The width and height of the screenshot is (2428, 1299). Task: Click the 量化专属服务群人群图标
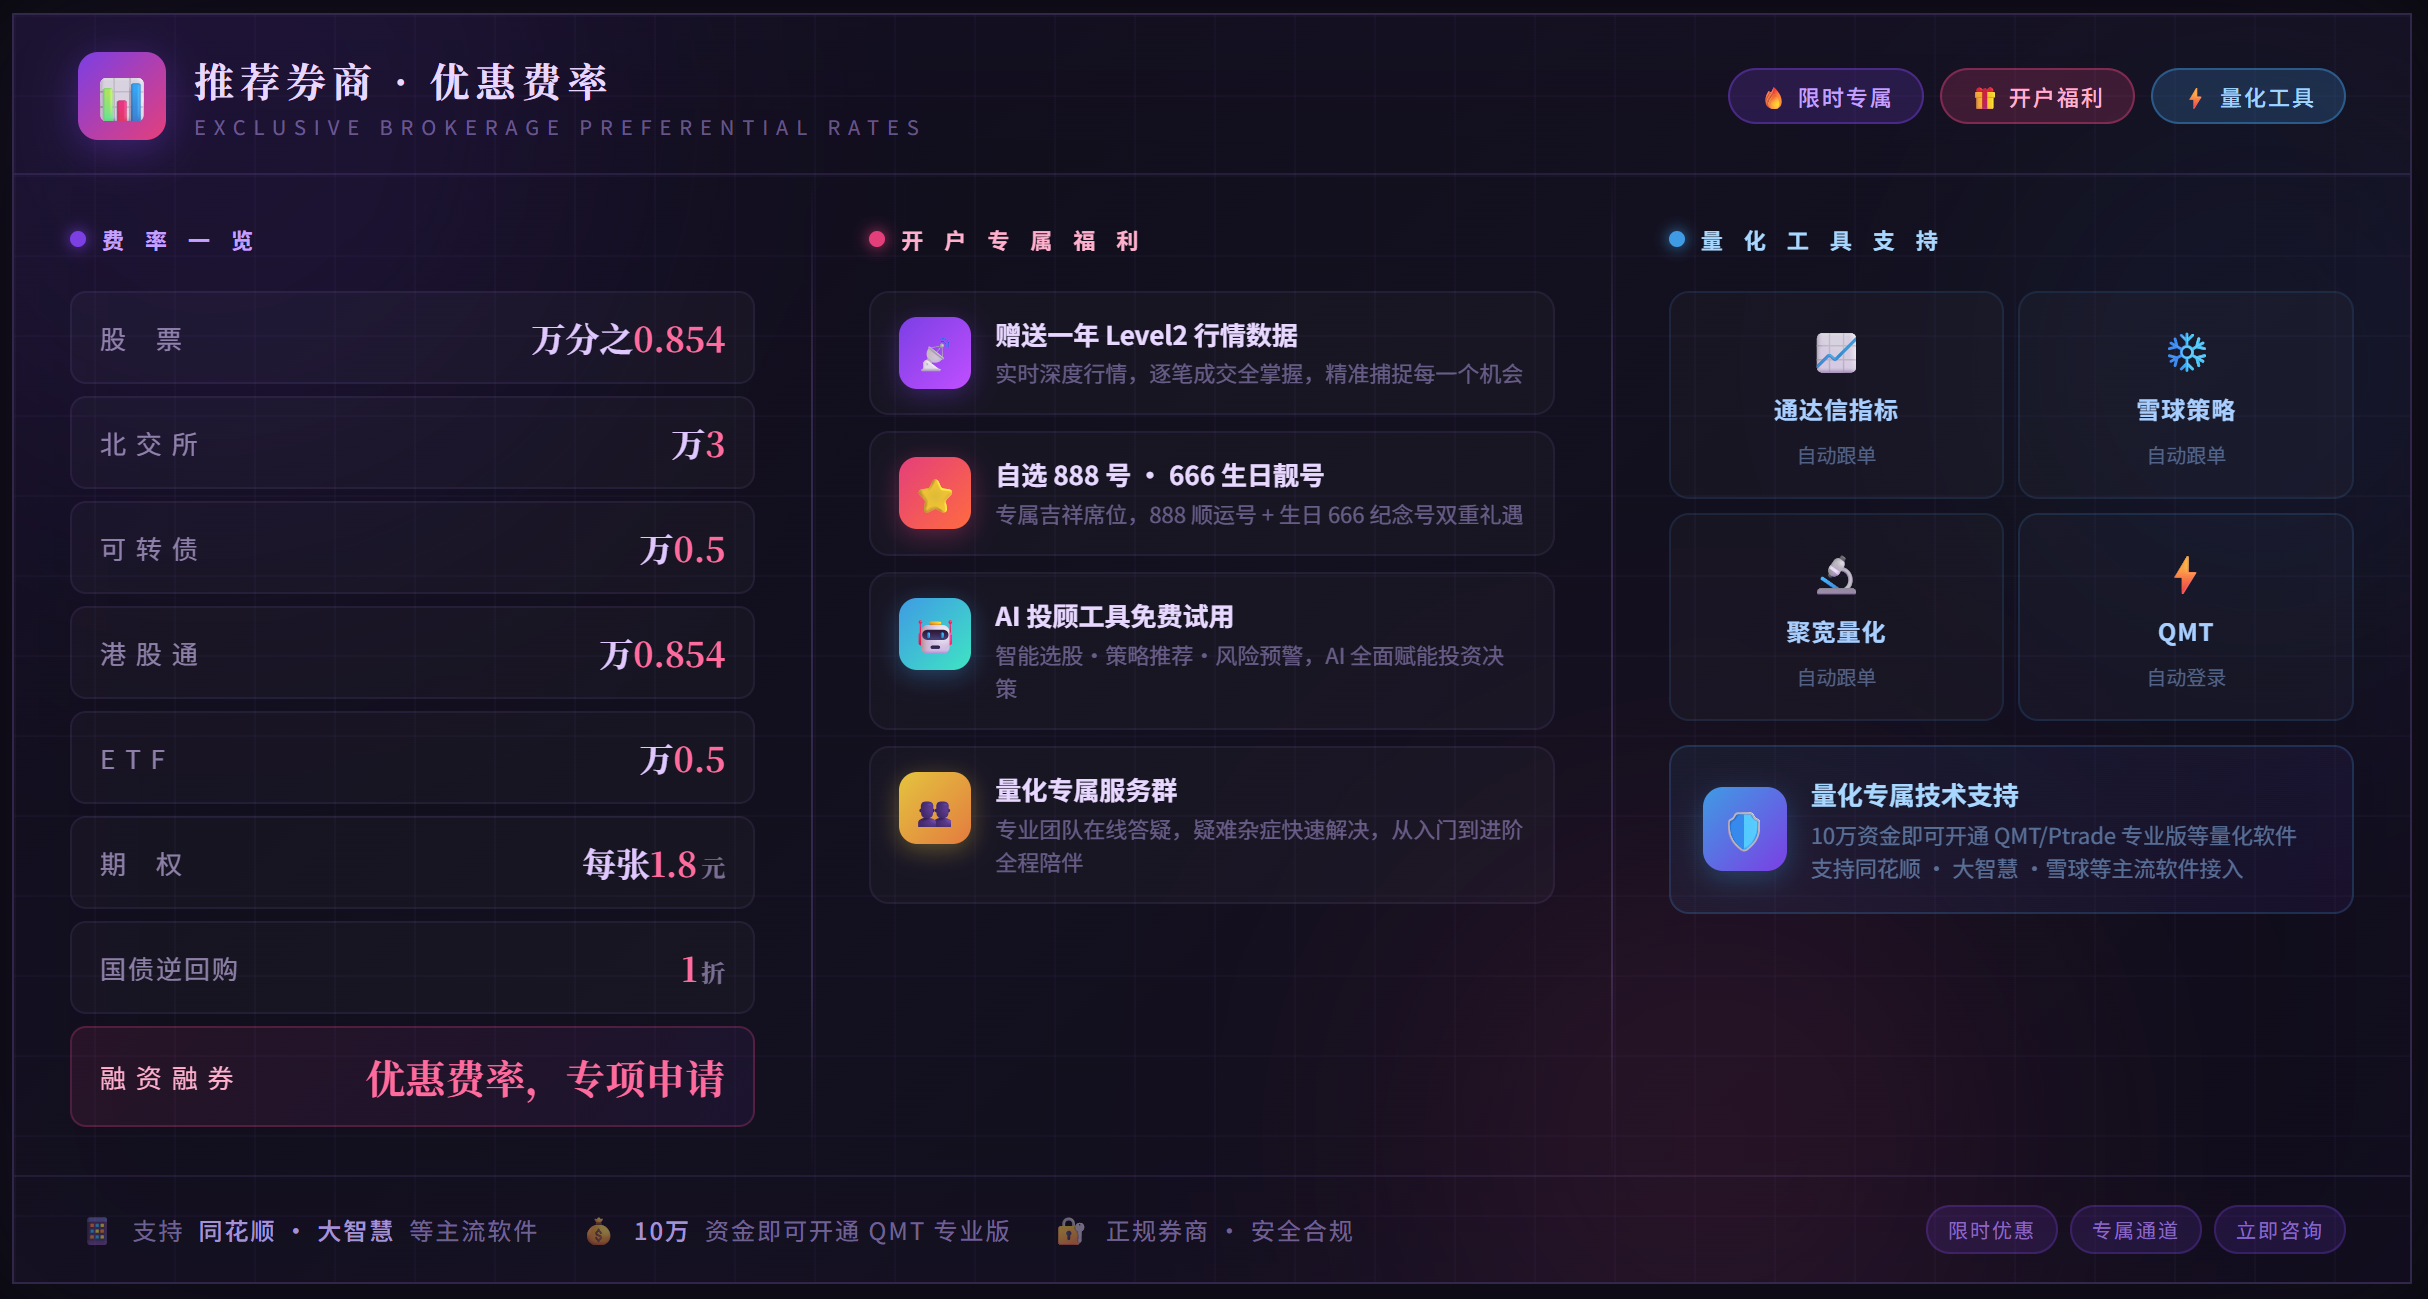pos(934,807)
